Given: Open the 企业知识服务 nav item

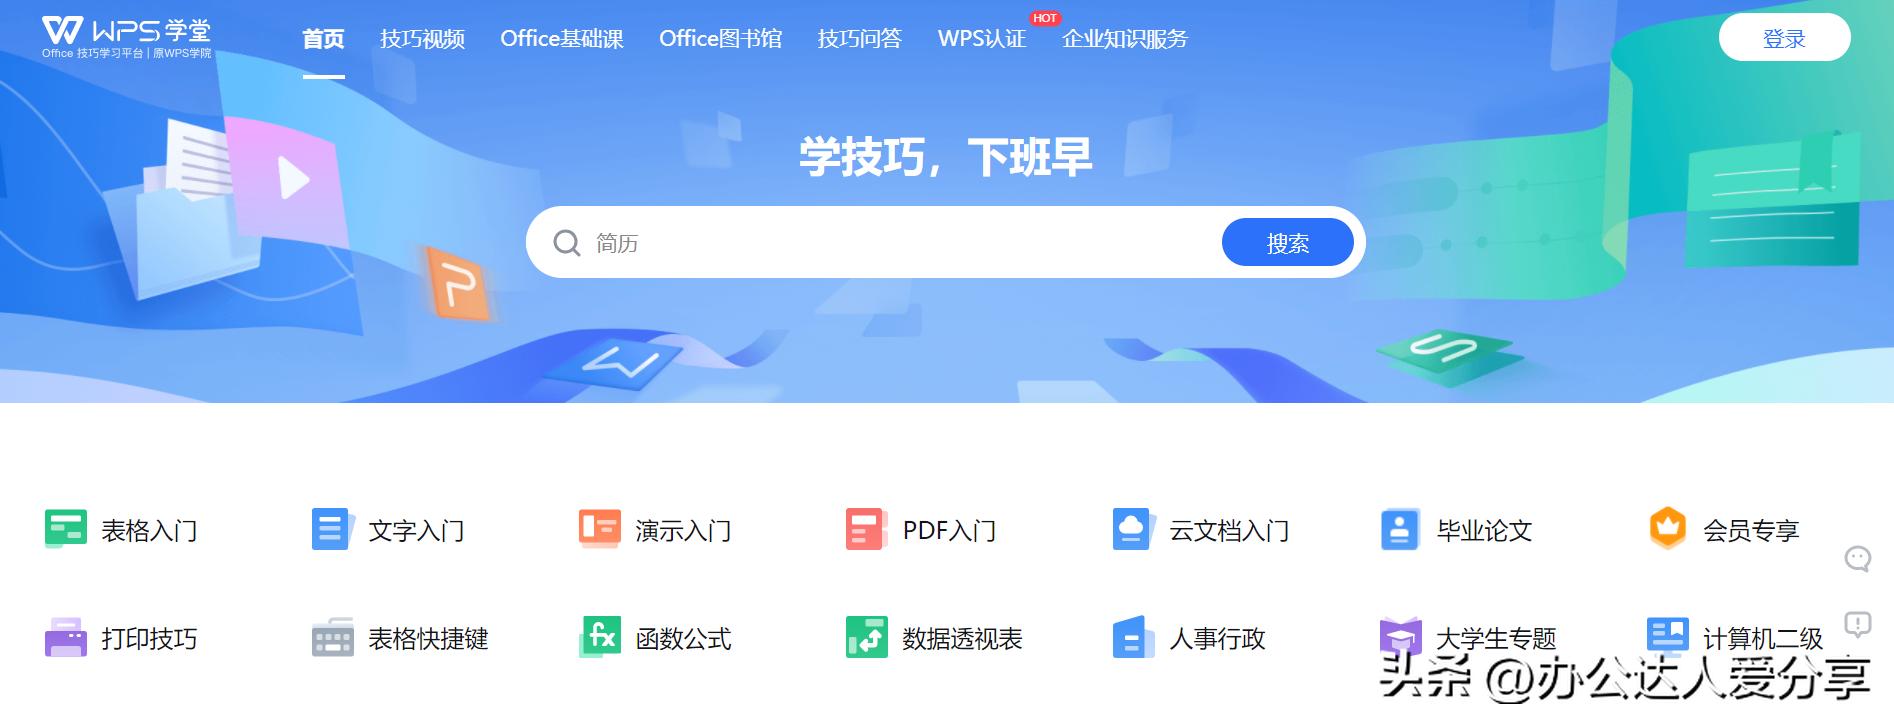Looking at the screenshot, I should (x=1125, y=39).
